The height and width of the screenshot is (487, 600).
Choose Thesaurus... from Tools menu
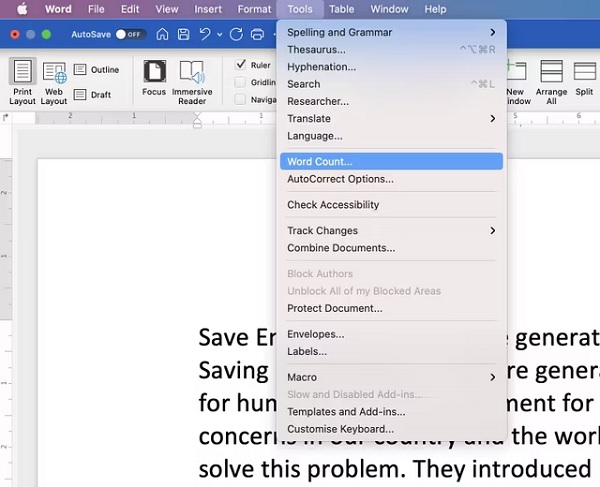coord(391,50)
